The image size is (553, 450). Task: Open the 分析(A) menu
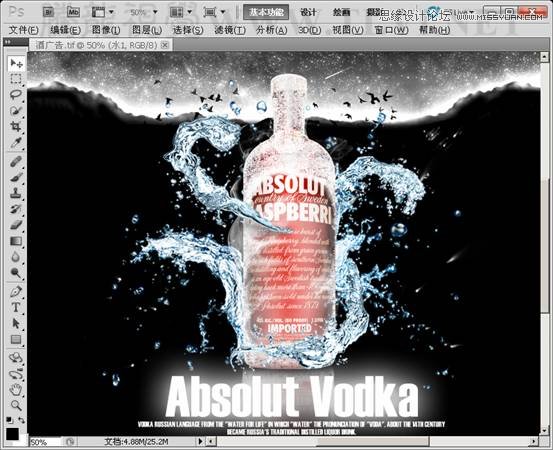272,30
